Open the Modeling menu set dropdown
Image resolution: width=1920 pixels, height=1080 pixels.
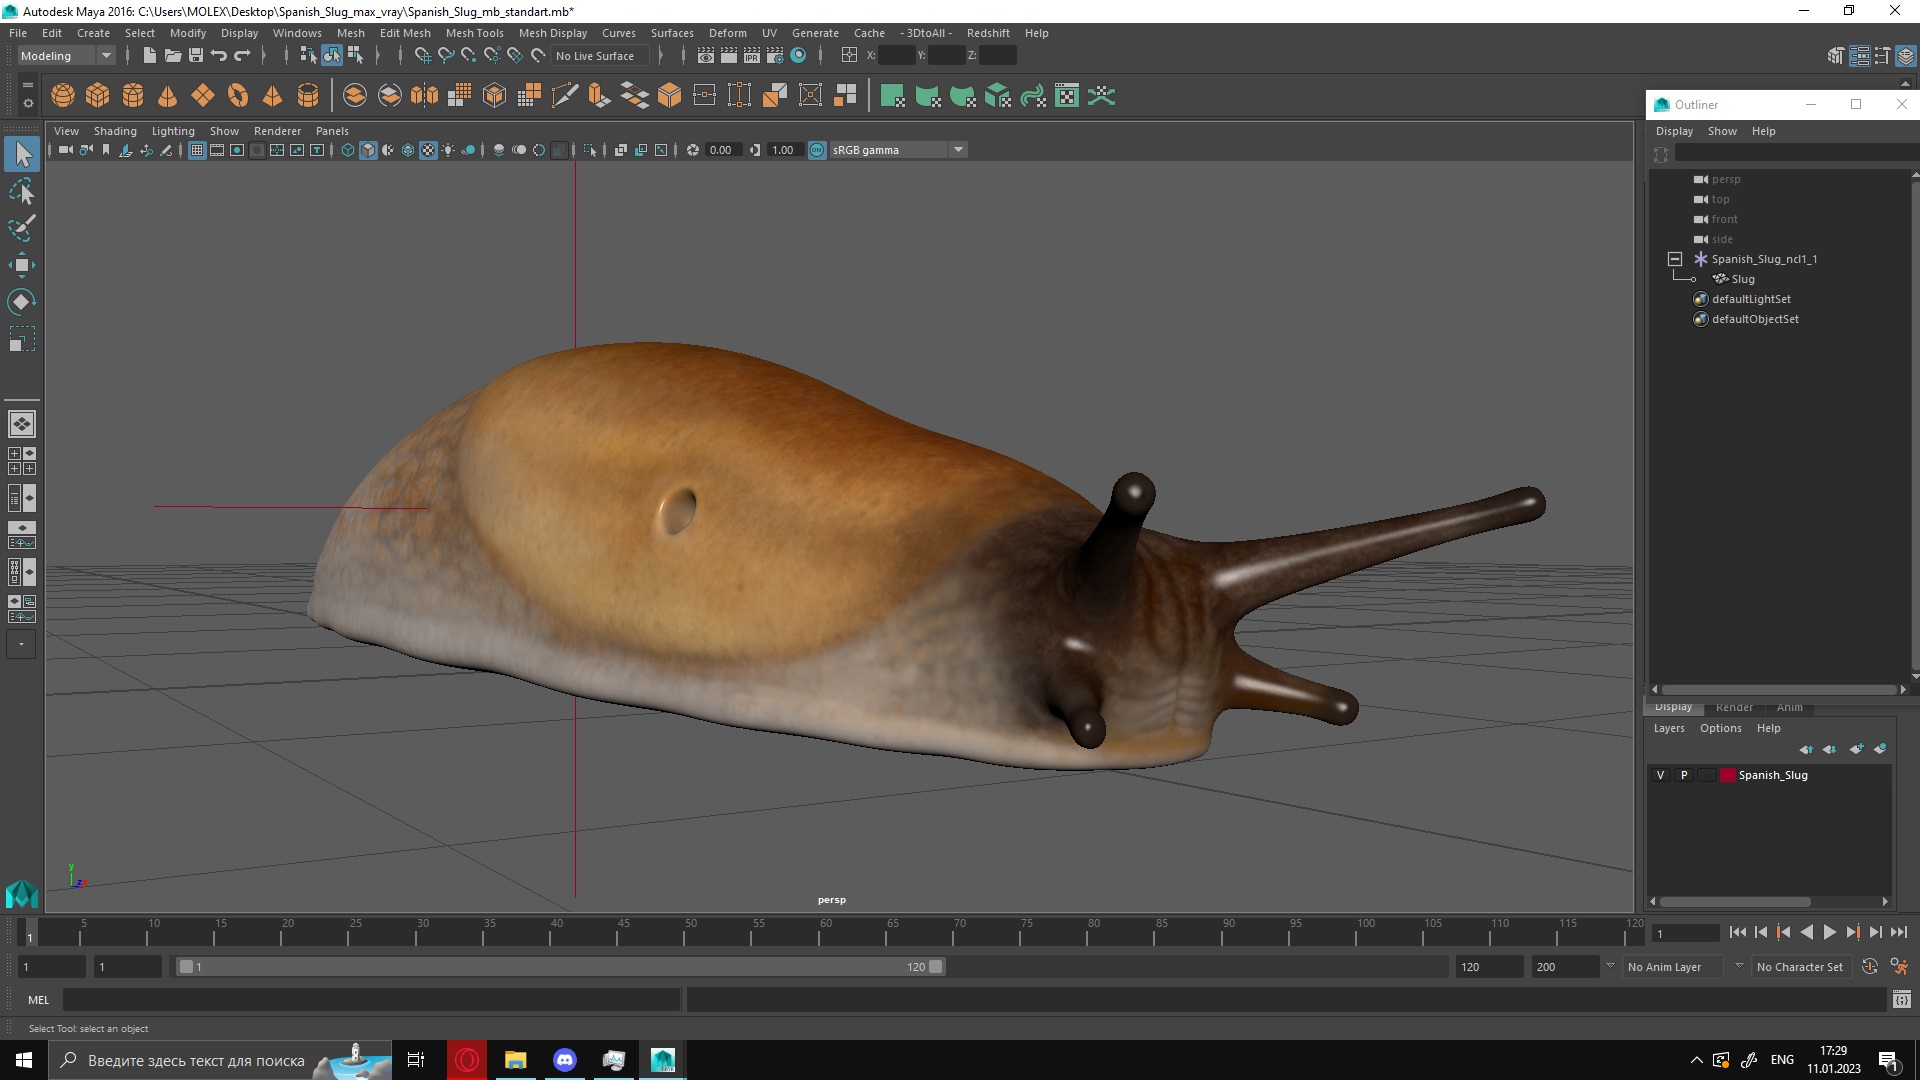[66, 56]
